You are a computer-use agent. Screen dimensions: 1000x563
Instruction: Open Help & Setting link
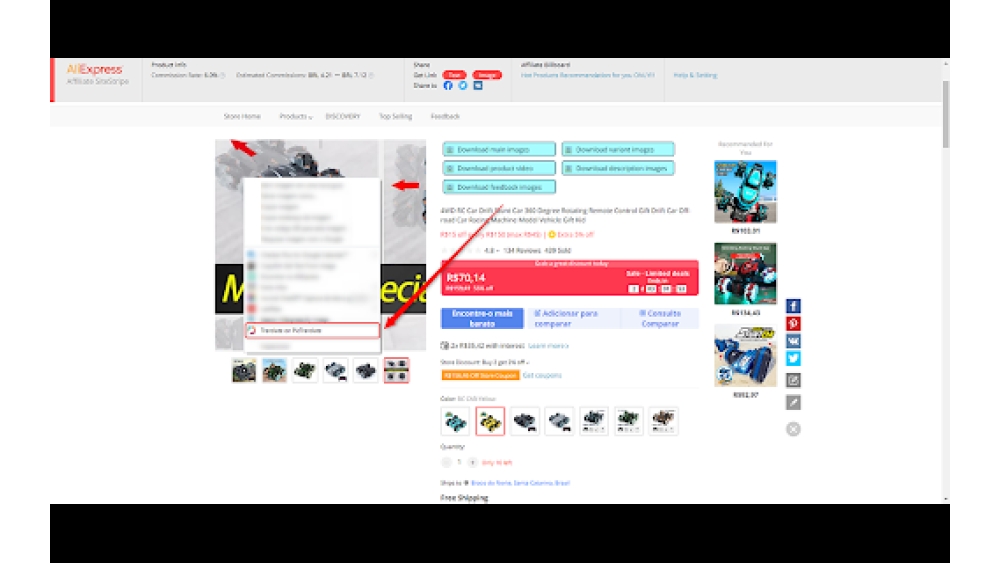695,75
